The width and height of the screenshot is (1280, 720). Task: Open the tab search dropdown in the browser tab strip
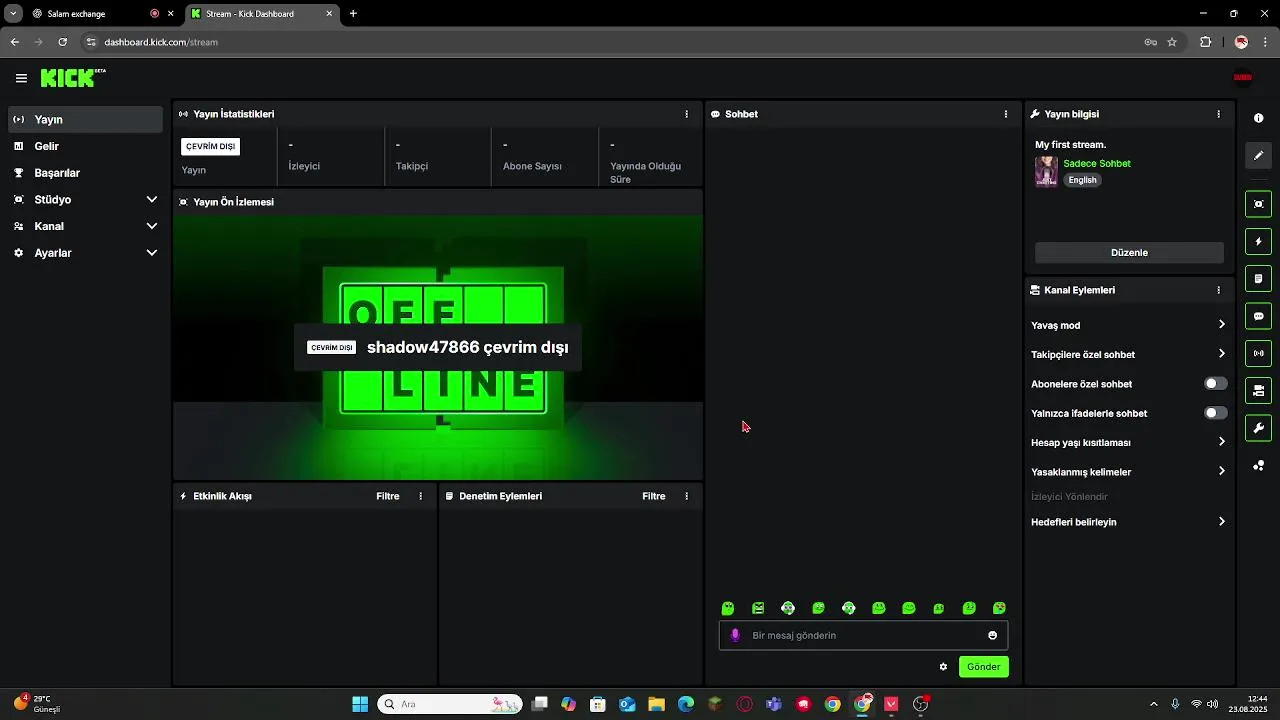pos(13,14)
